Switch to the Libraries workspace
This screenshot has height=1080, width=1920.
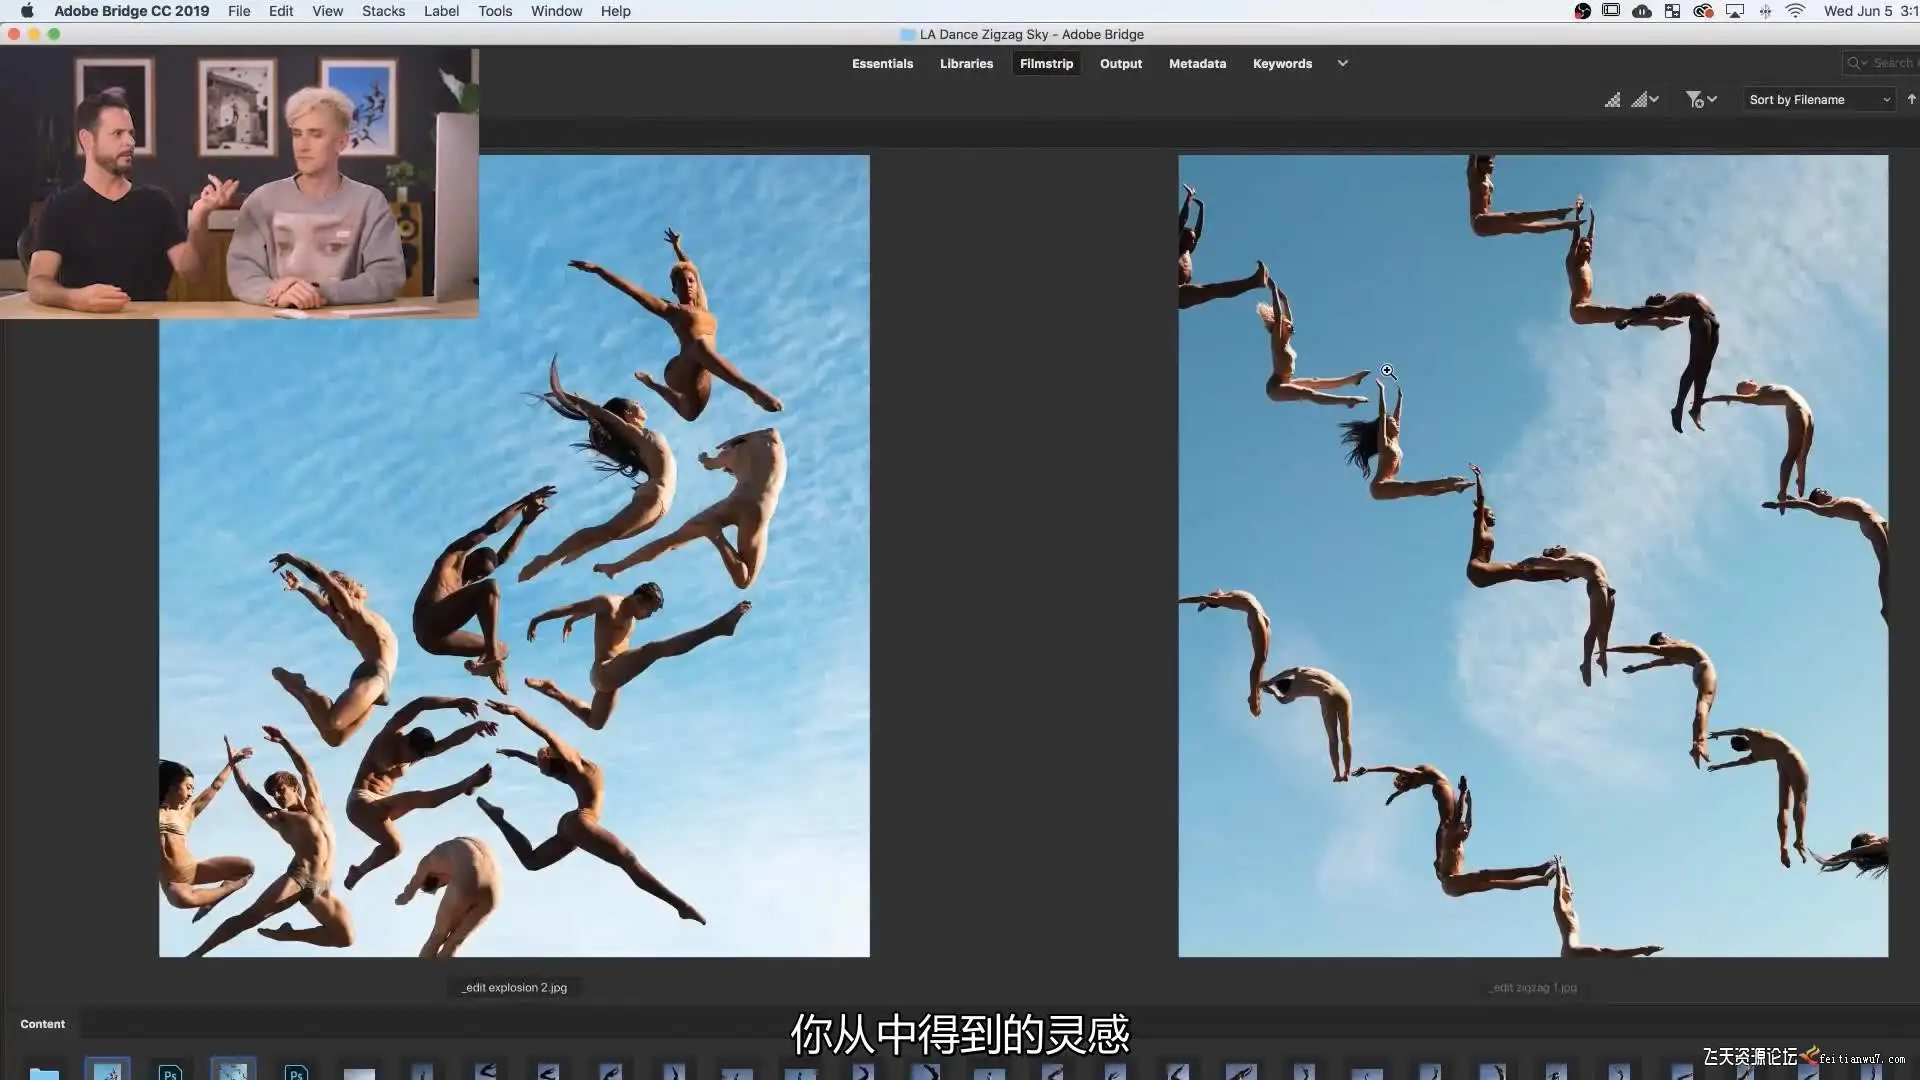[x=966, y=63]
